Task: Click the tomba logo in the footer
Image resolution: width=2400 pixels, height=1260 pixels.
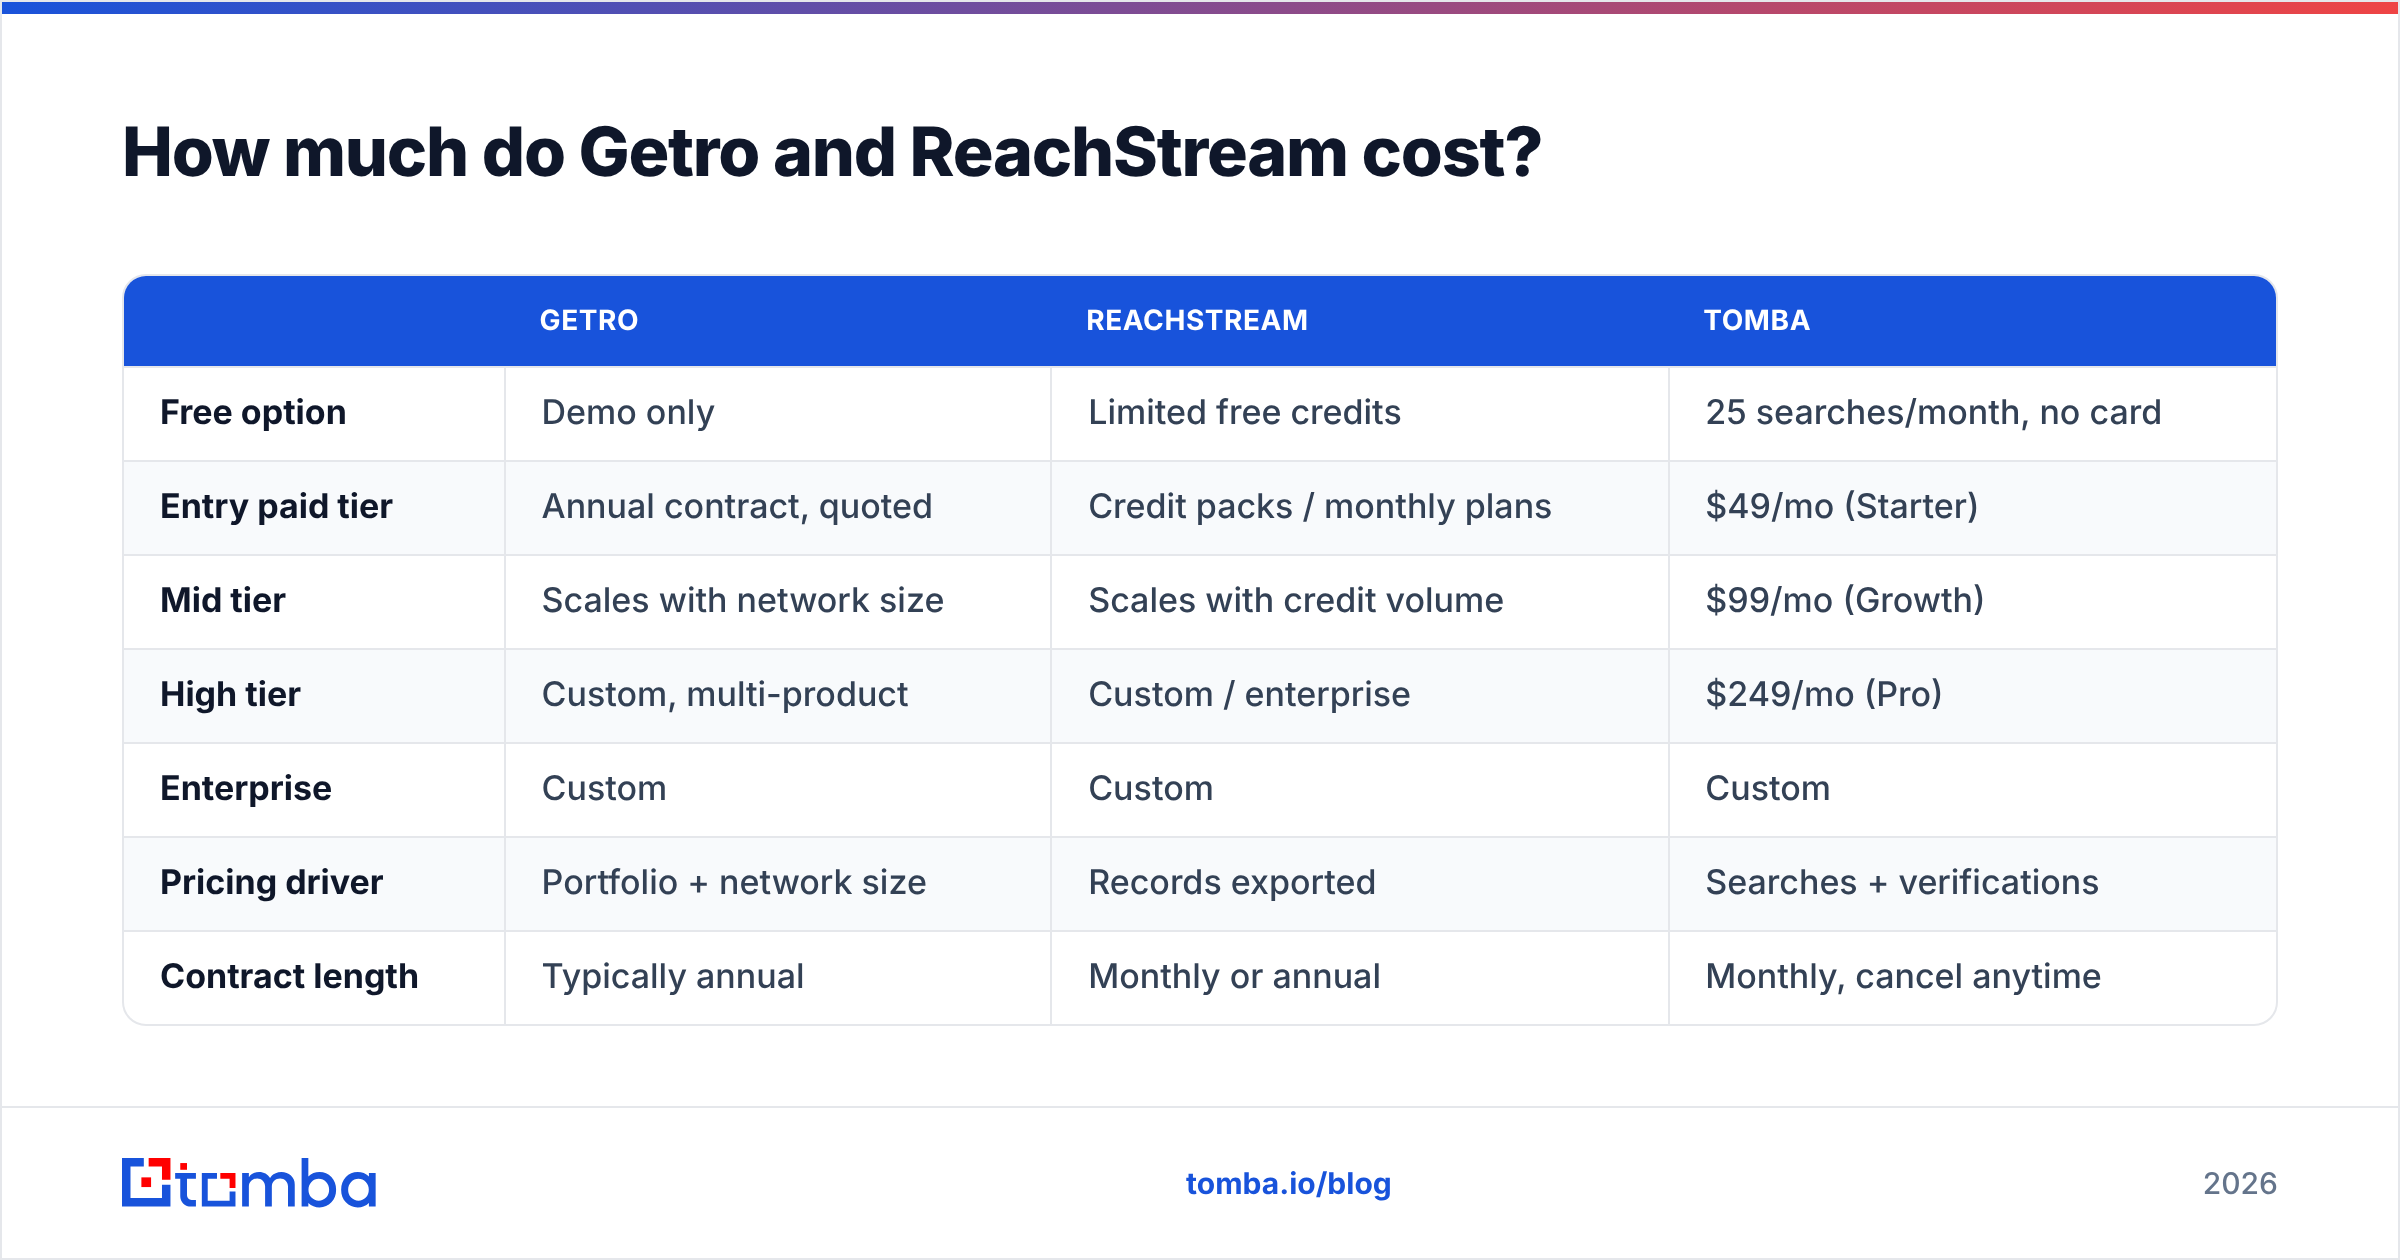Action: 249,1183
